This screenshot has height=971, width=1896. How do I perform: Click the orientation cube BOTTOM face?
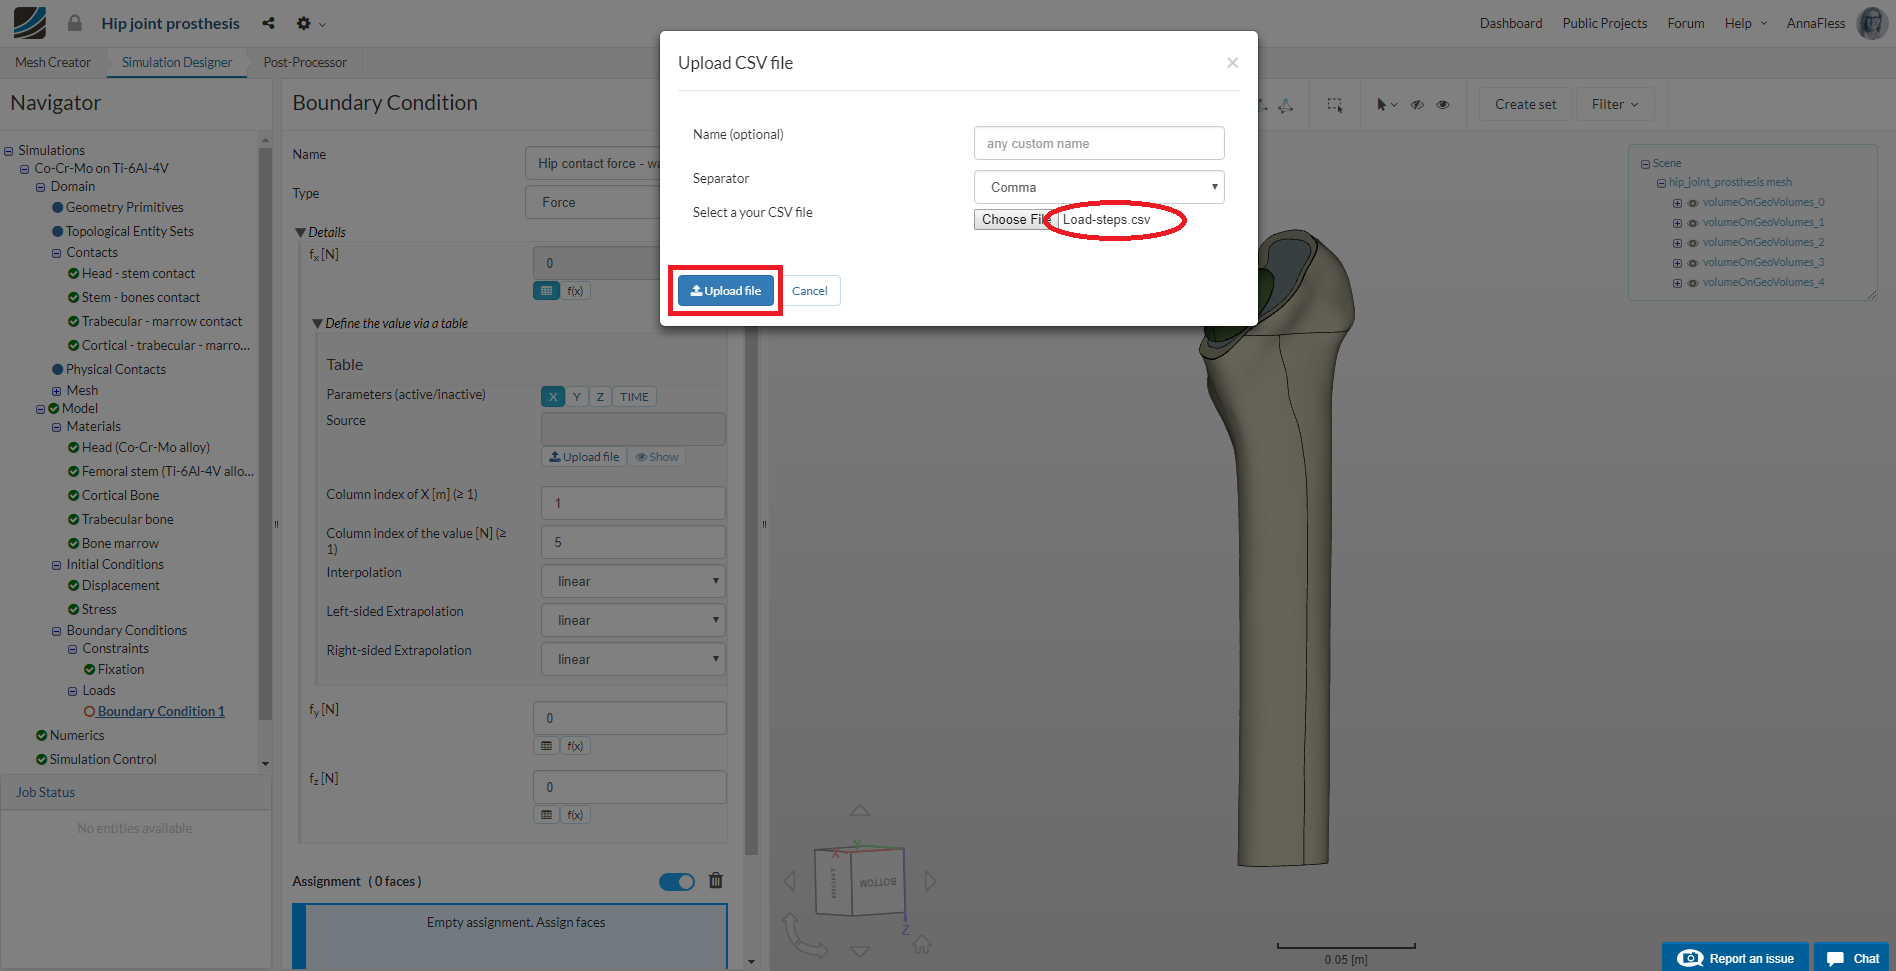[x=878, y=882]
